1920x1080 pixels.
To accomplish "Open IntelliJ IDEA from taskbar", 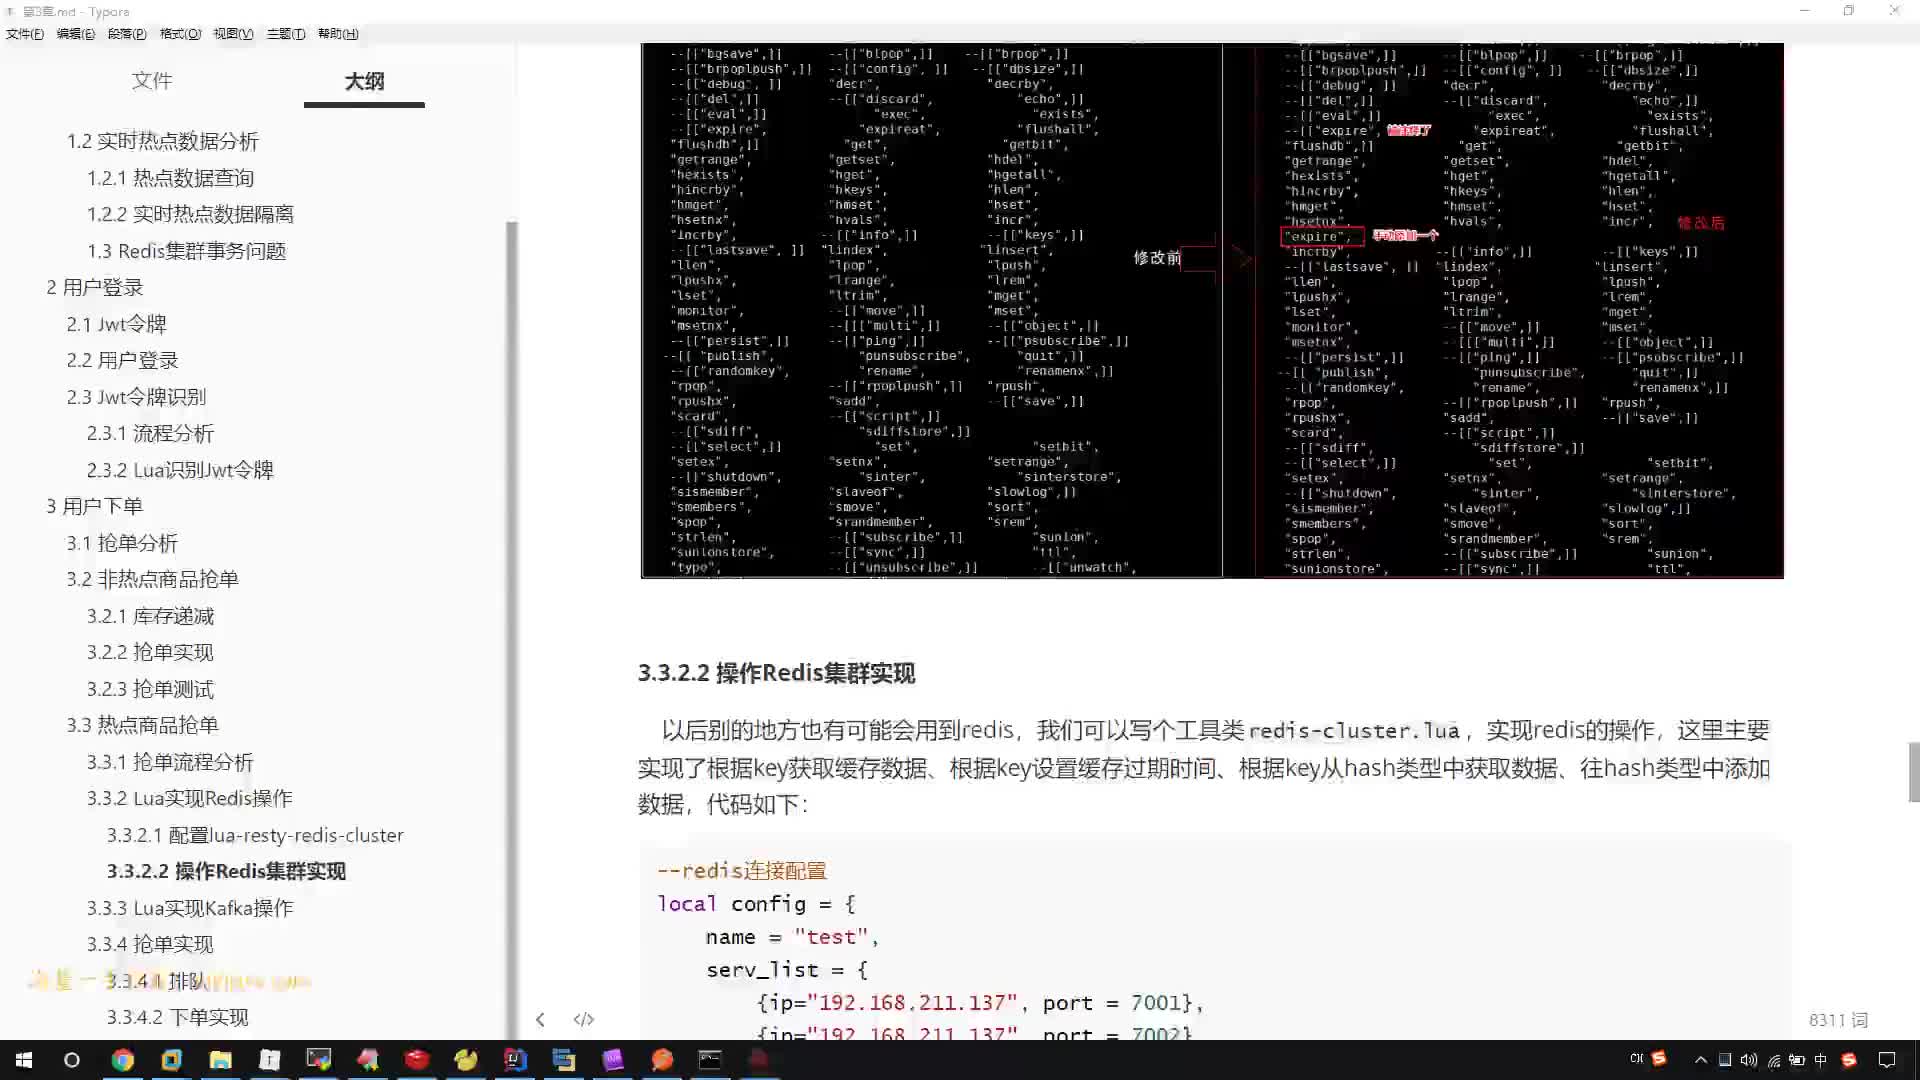I will [514, 1060].
